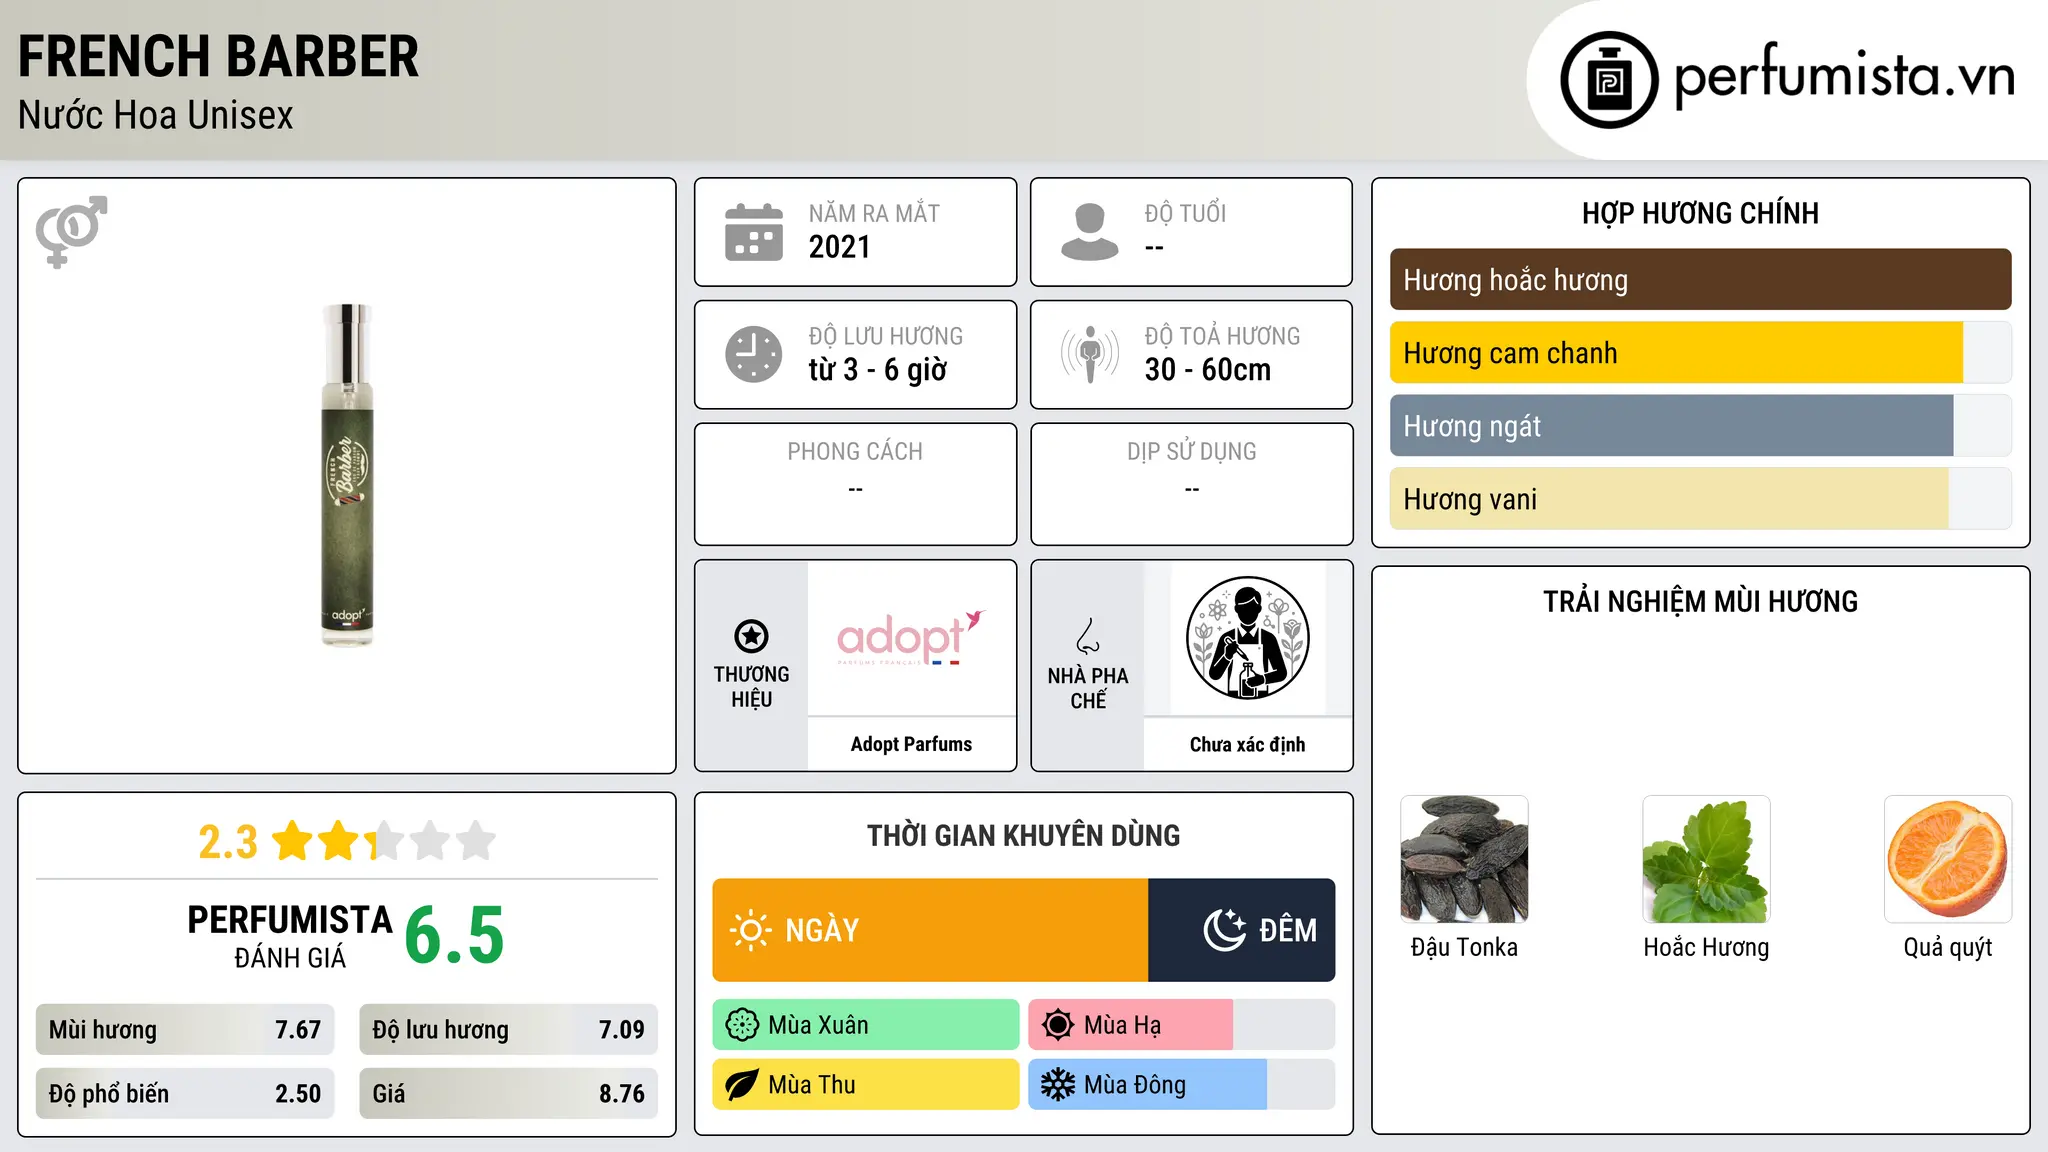Image resolution: width=2048 pixels, height=1152 pixels.
Task: Click the moon icon next to ĐÊM
Action: (x=1224, y=930)
